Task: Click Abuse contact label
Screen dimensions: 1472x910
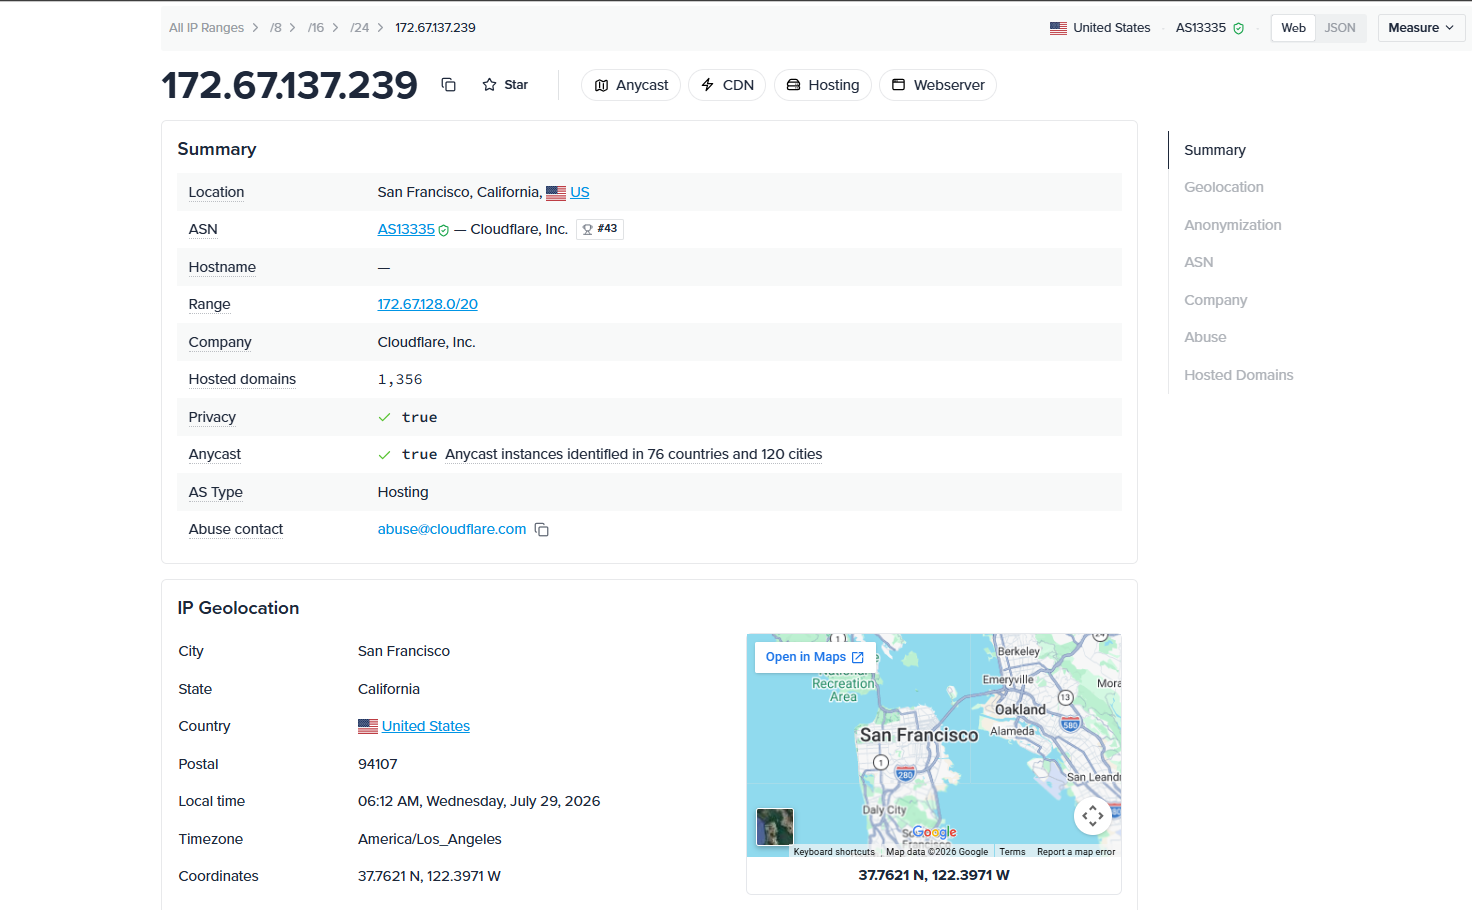Action: click(x=236, y=529)
